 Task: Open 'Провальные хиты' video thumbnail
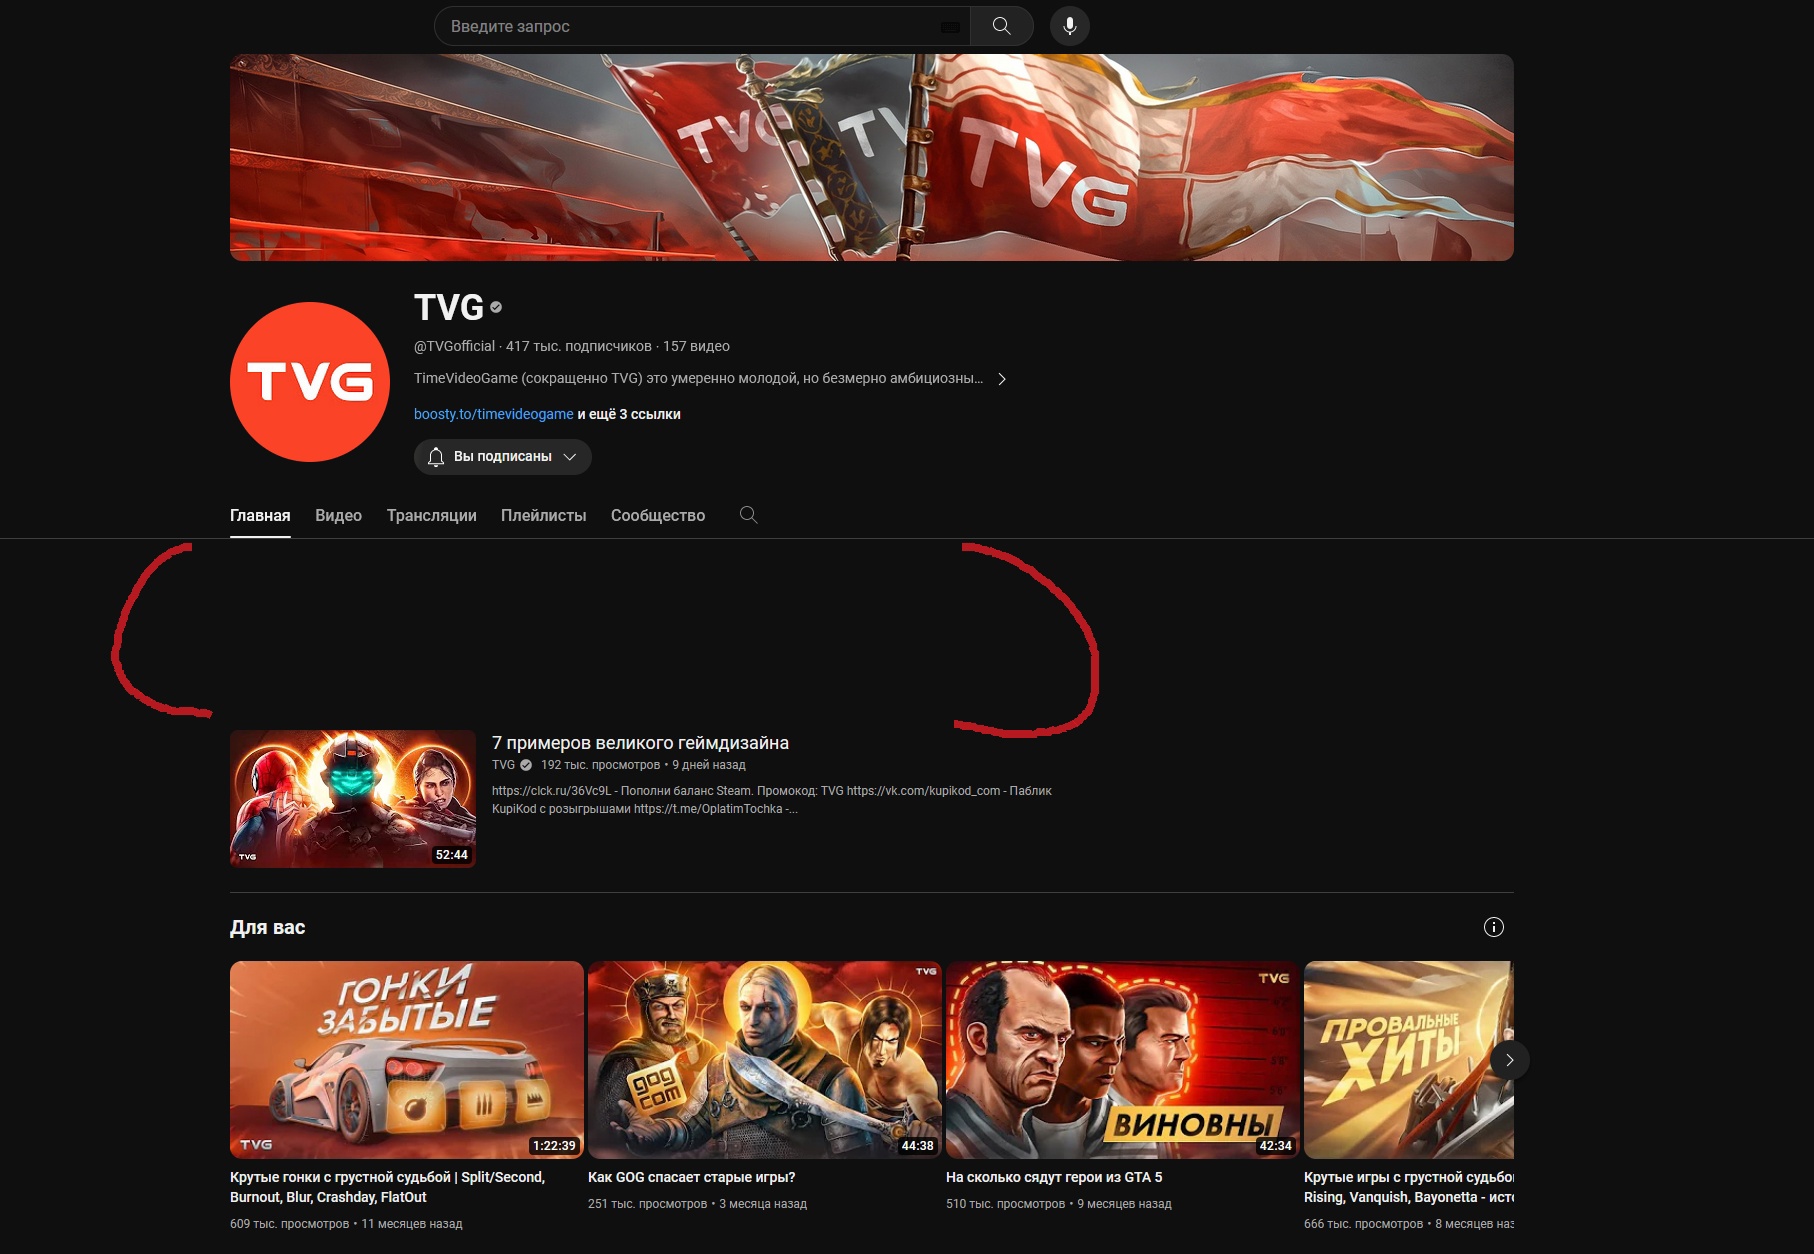1409,1060
